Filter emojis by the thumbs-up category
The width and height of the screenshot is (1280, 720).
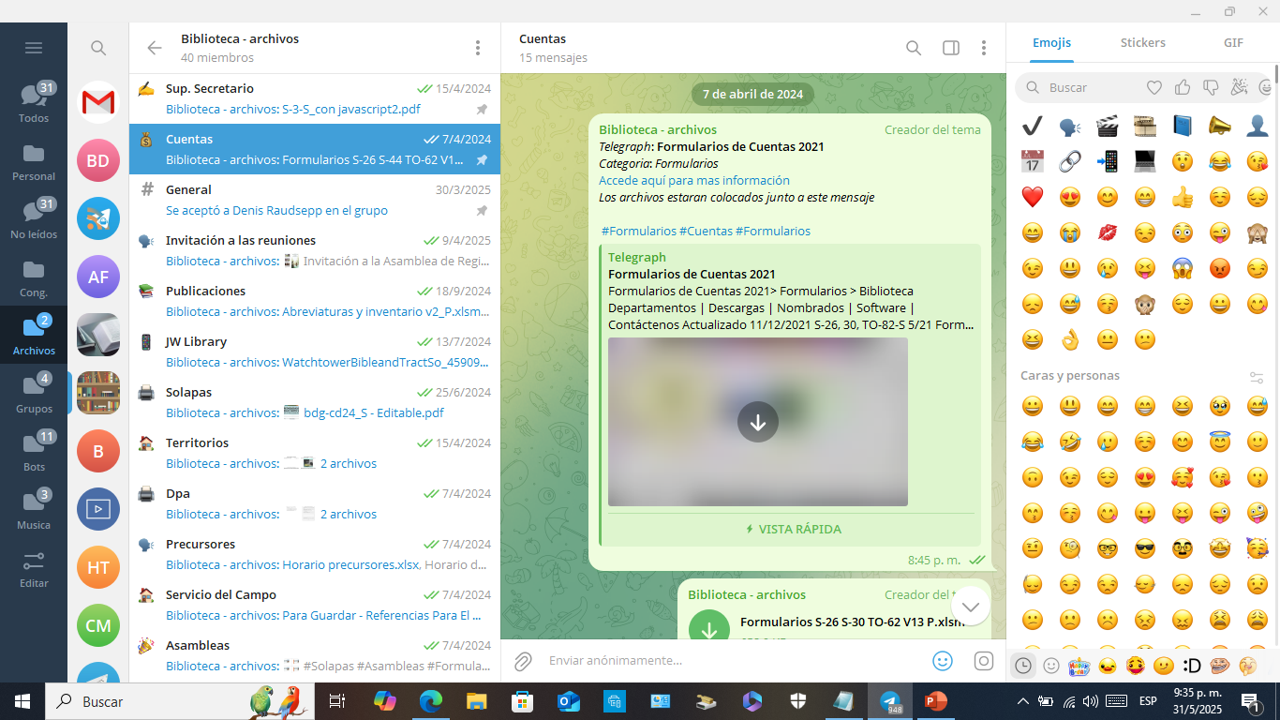1183,88
